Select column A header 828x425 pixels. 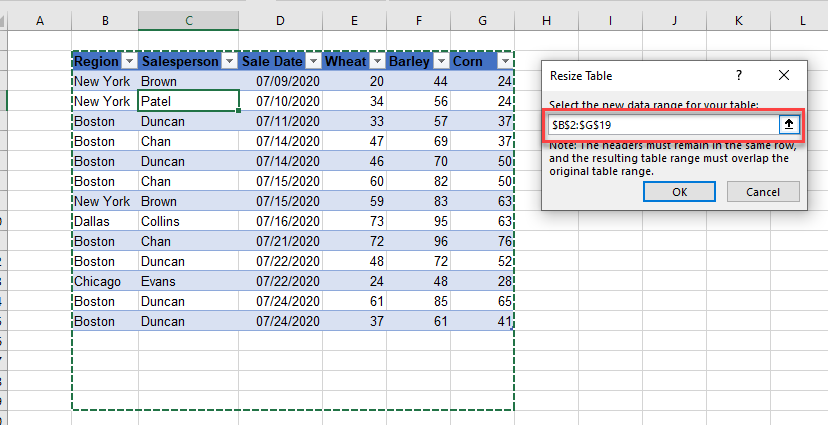(x=40, y=20)
